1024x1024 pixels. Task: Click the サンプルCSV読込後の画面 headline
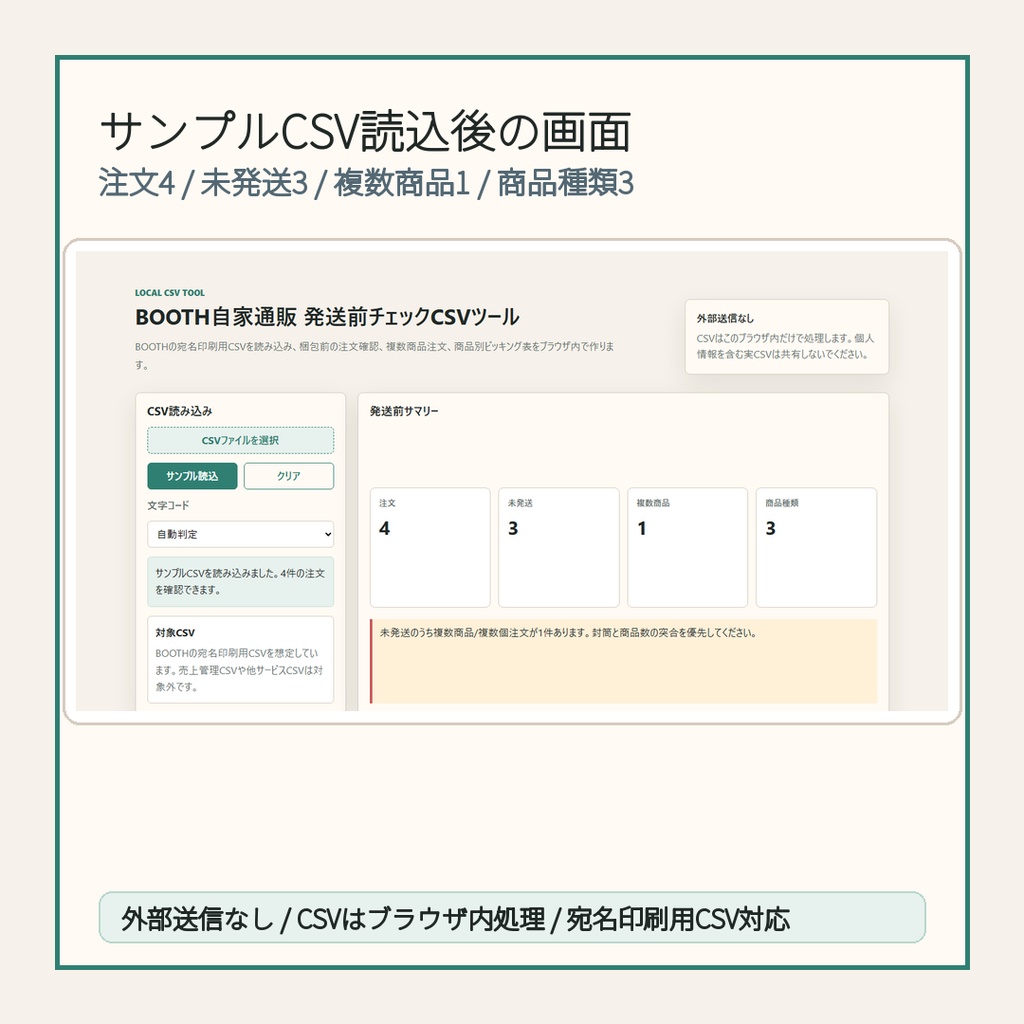coord(366,131)
